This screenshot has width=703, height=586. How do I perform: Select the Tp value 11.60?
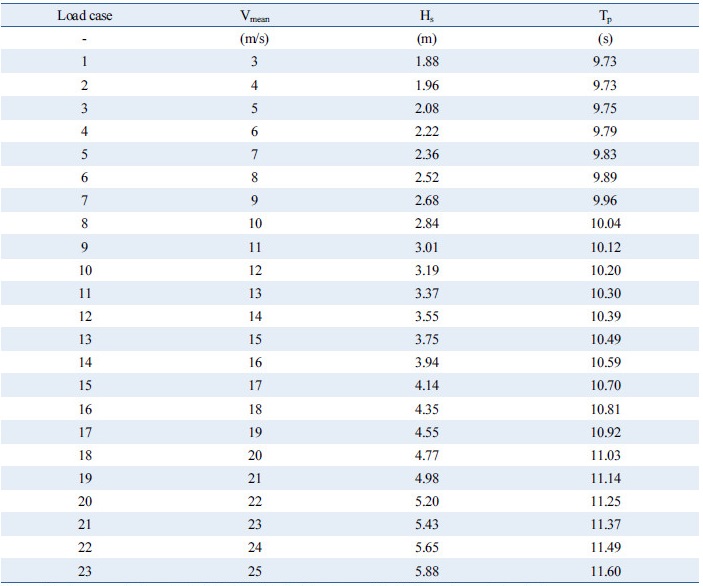coord(604,570)
